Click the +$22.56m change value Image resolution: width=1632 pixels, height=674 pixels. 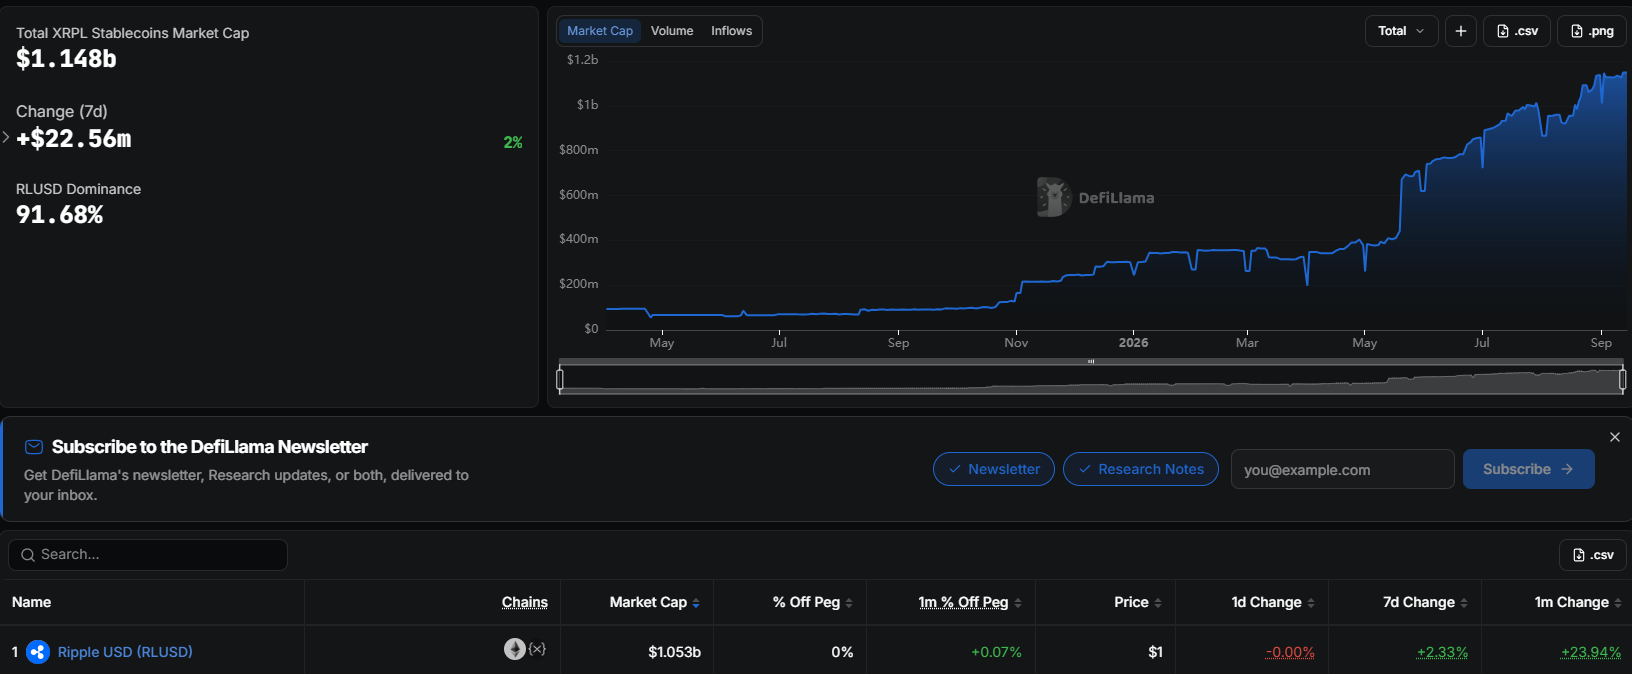pyautogui.click(x=74, y=139)
